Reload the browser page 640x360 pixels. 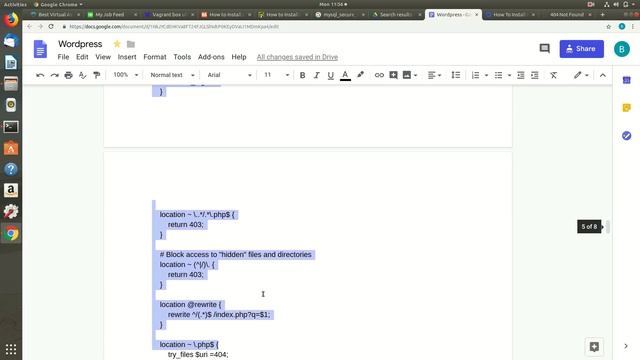click(51, 27)
